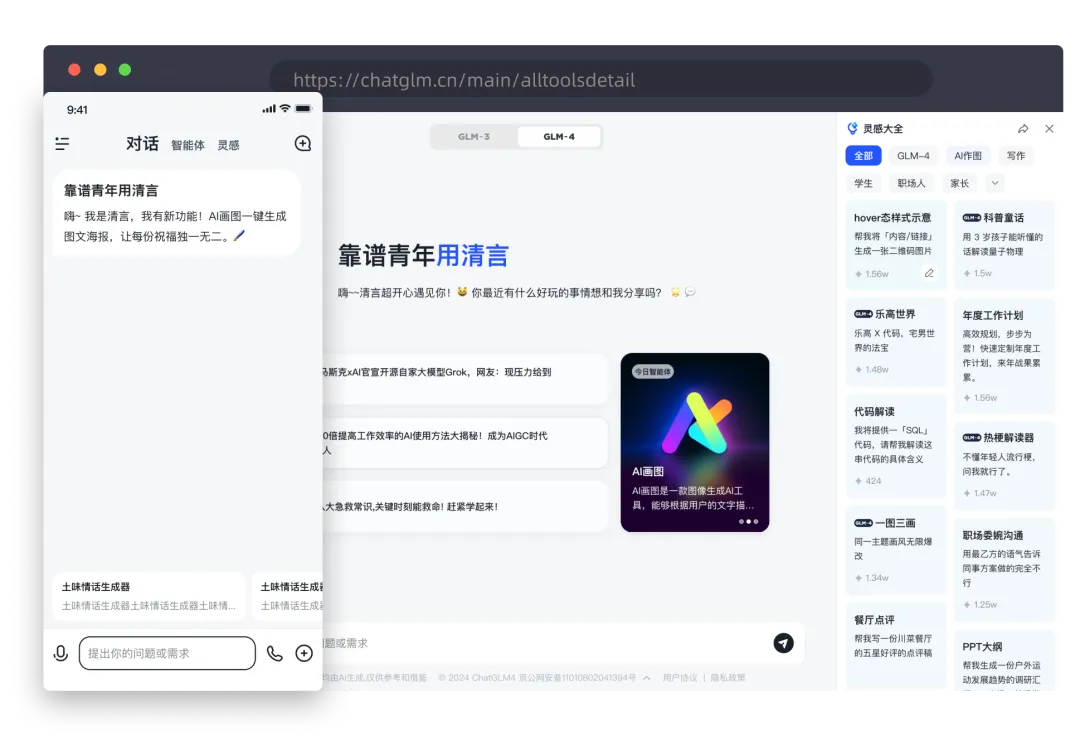Click the green macOS zoom dot
Viewport: 1080px width, 736px height.
coord(125,70)
